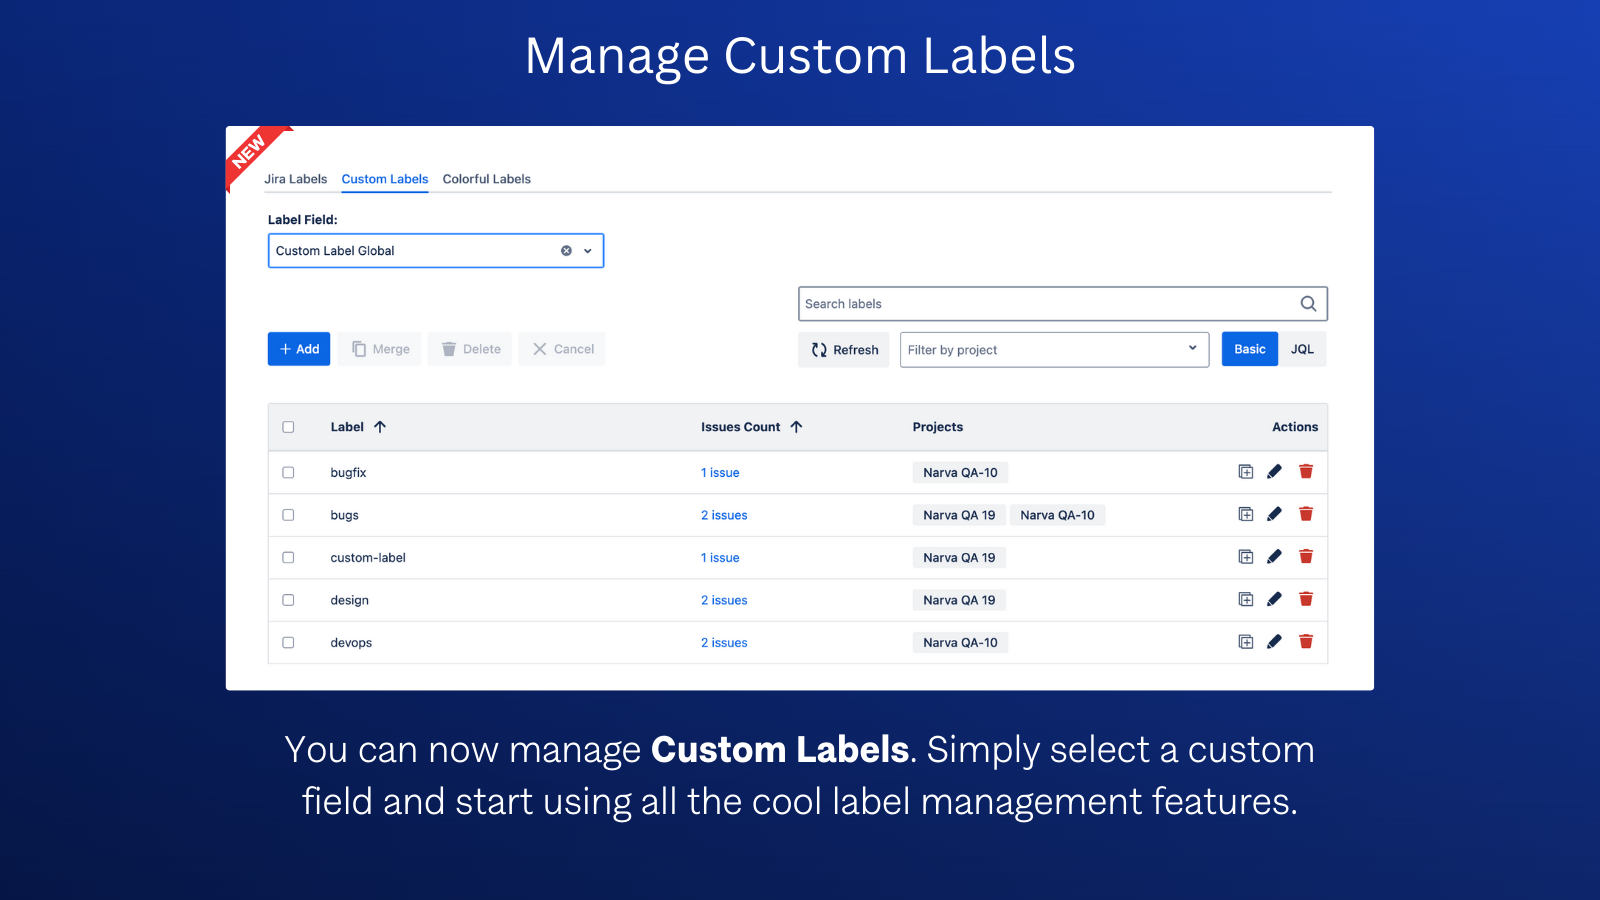Edit custom-label with the pencil icon
This screenshot has width=1600, height=900.
(x=1274, y=557)
